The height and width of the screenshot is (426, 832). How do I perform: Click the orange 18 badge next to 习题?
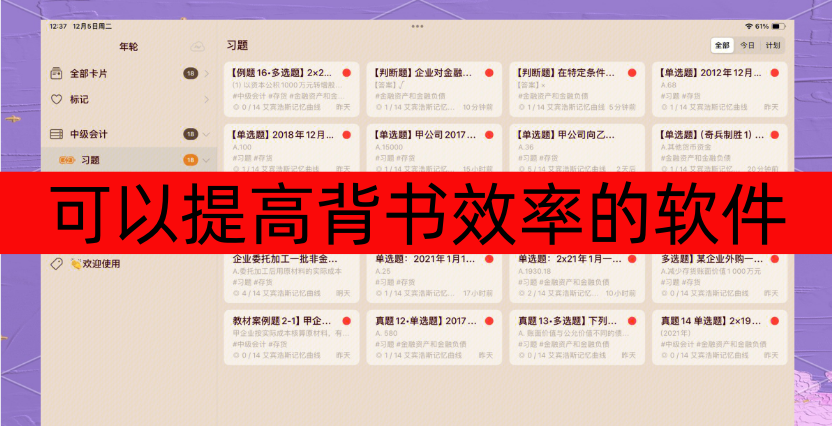click(190, 160)
